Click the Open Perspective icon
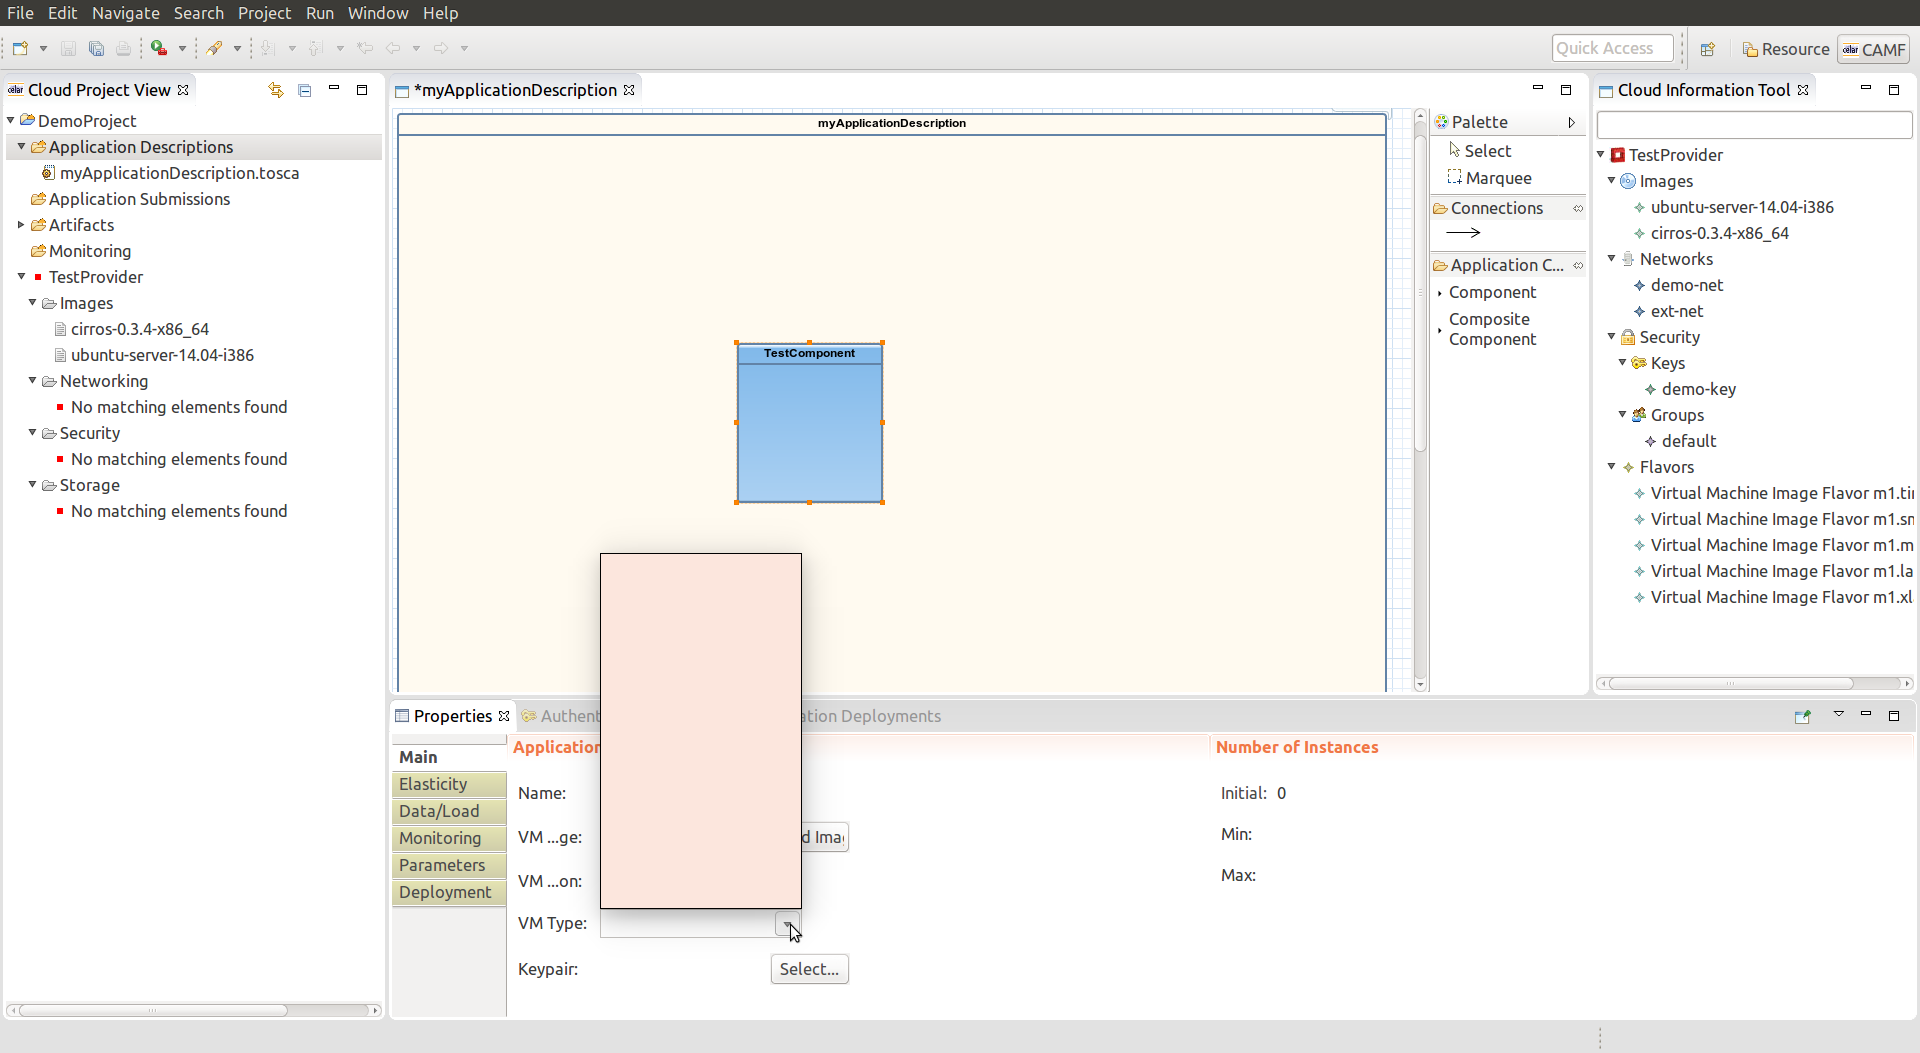1920x1053 pixels. coord(1708,49)
